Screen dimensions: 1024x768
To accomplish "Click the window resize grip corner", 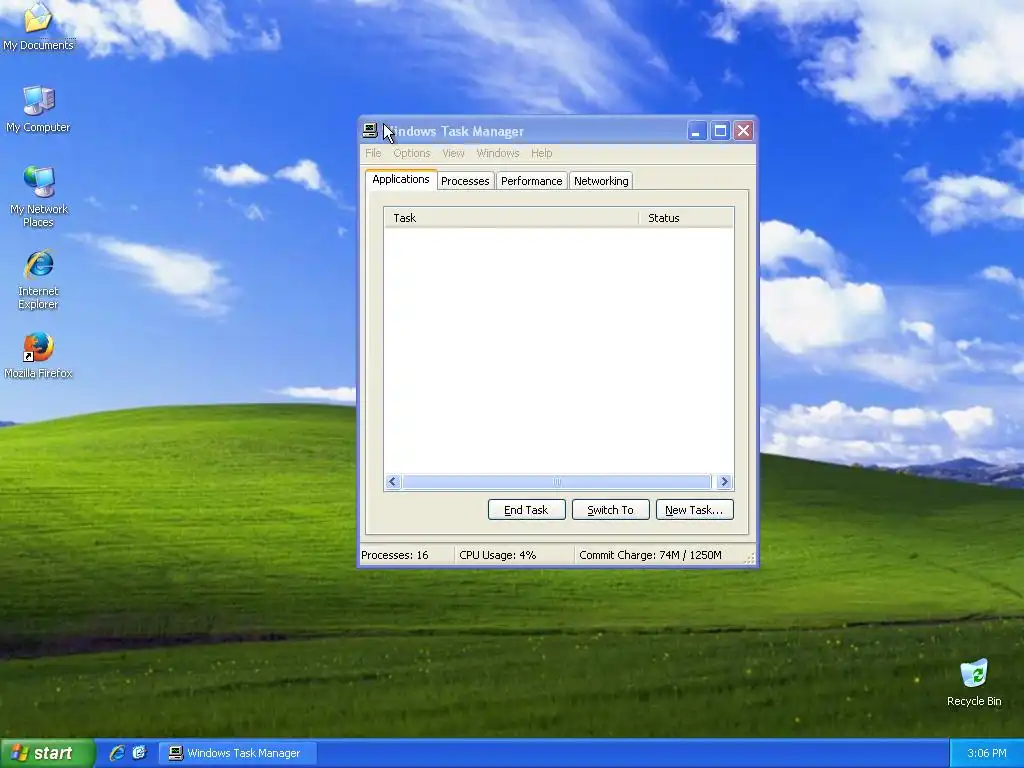I will (x=750, y=558).
